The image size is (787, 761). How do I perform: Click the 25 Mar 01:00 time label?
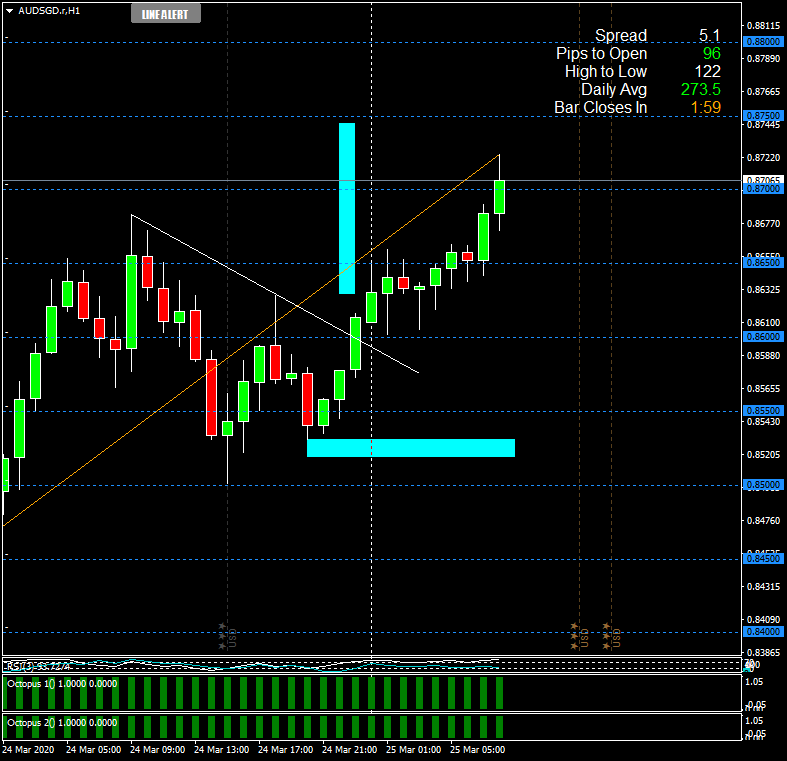[414, 749]
